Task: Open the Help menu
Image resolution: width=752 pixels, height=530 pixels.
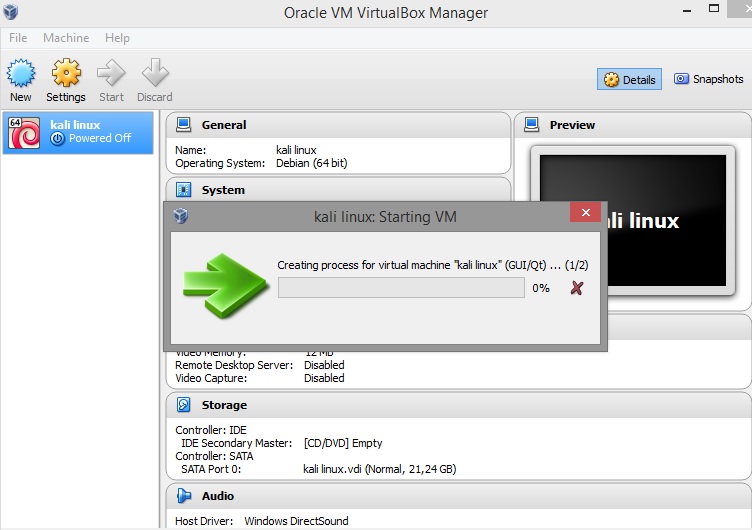Action: (x=118, y=38)
